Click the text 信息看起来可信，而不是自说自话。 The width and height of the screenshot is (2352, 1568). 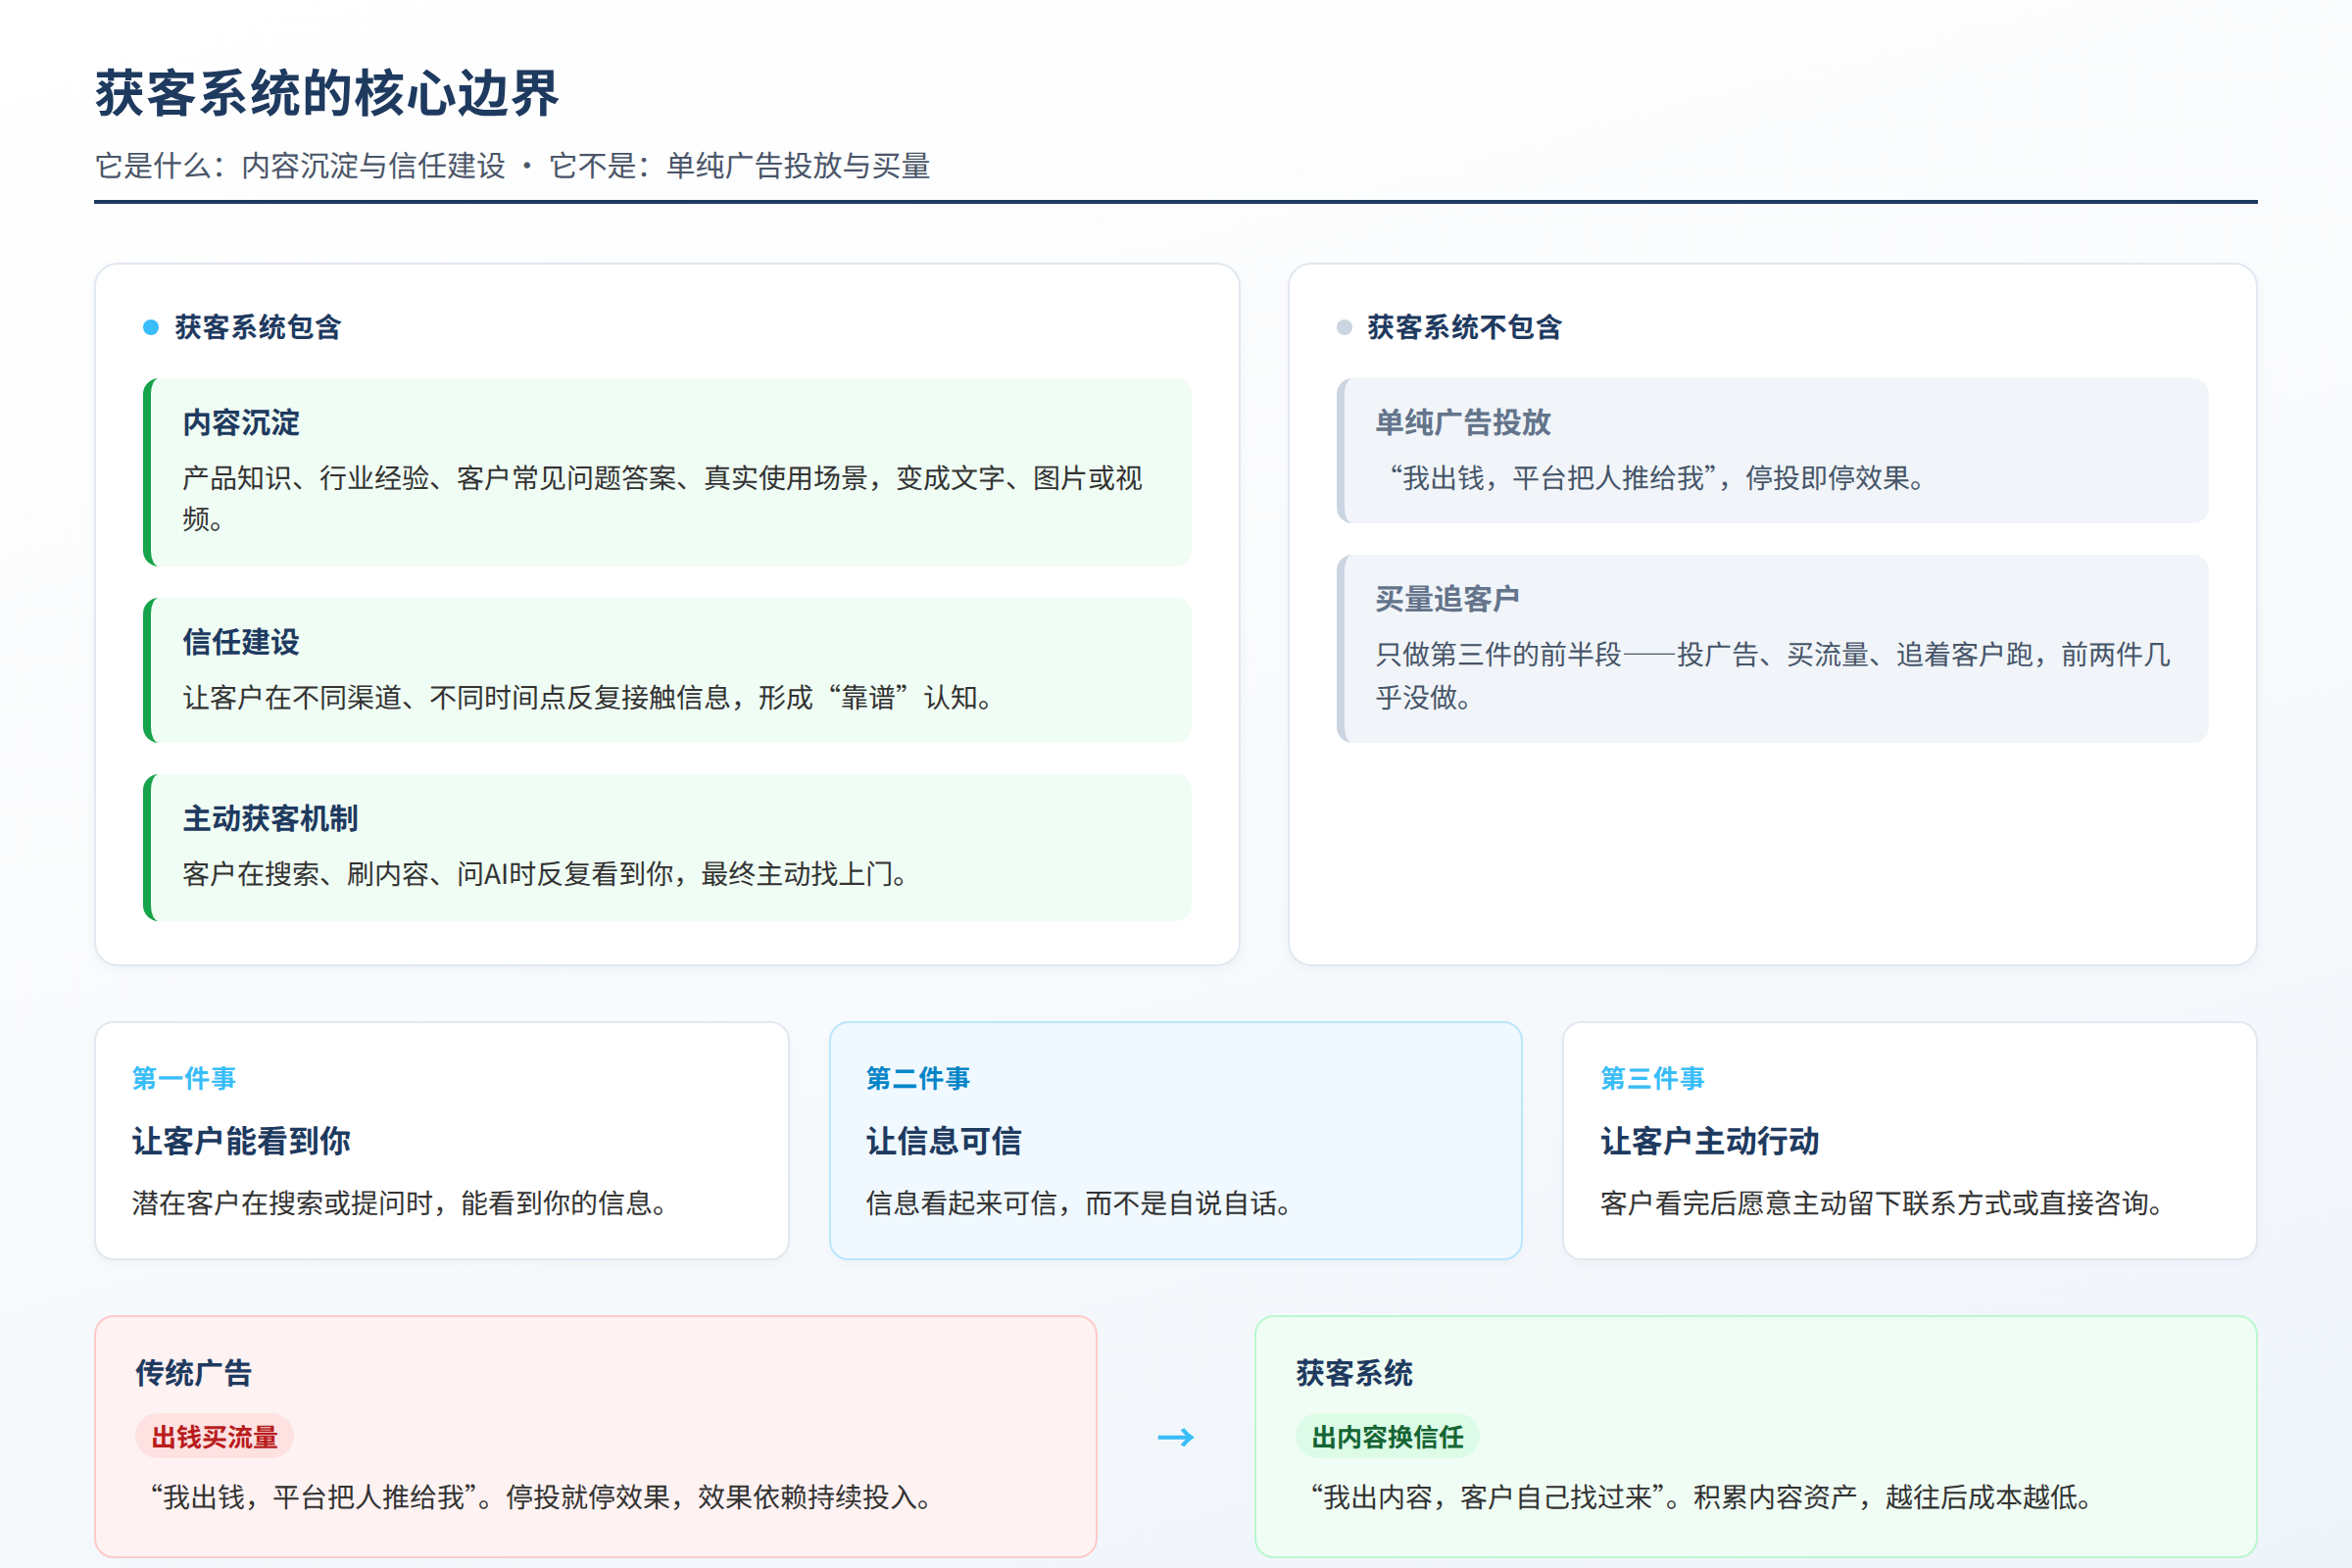[1078, 1203]
